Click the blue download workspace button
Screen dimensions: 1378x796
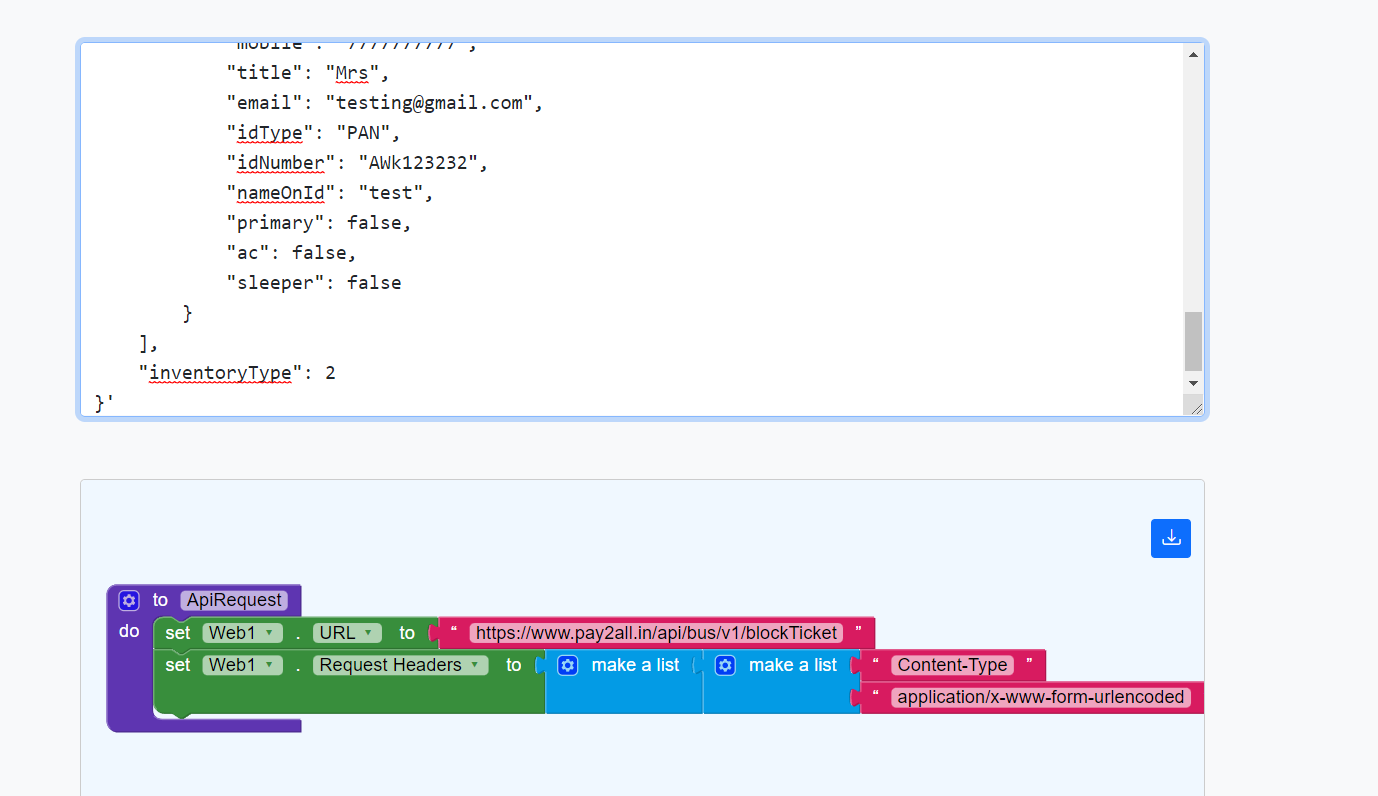[x=1170, y=538]
